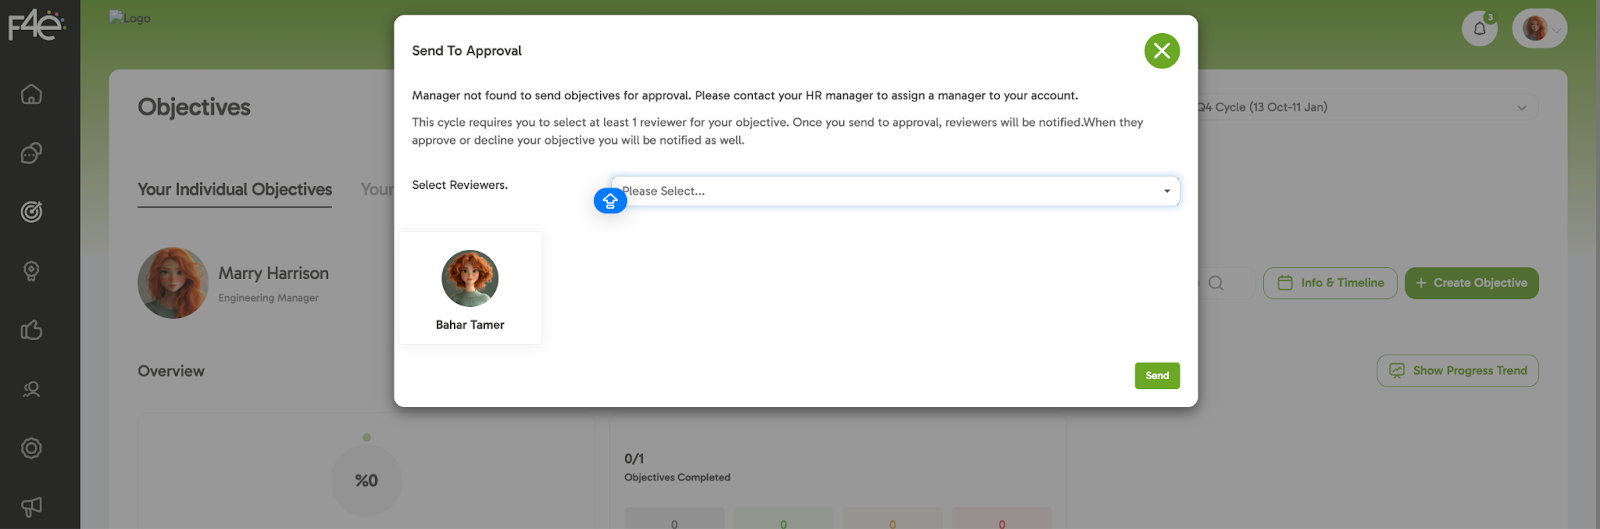Open the Home page from sidebar
The width and height of the screenshot is (1600, 529).
click(32, 94)
